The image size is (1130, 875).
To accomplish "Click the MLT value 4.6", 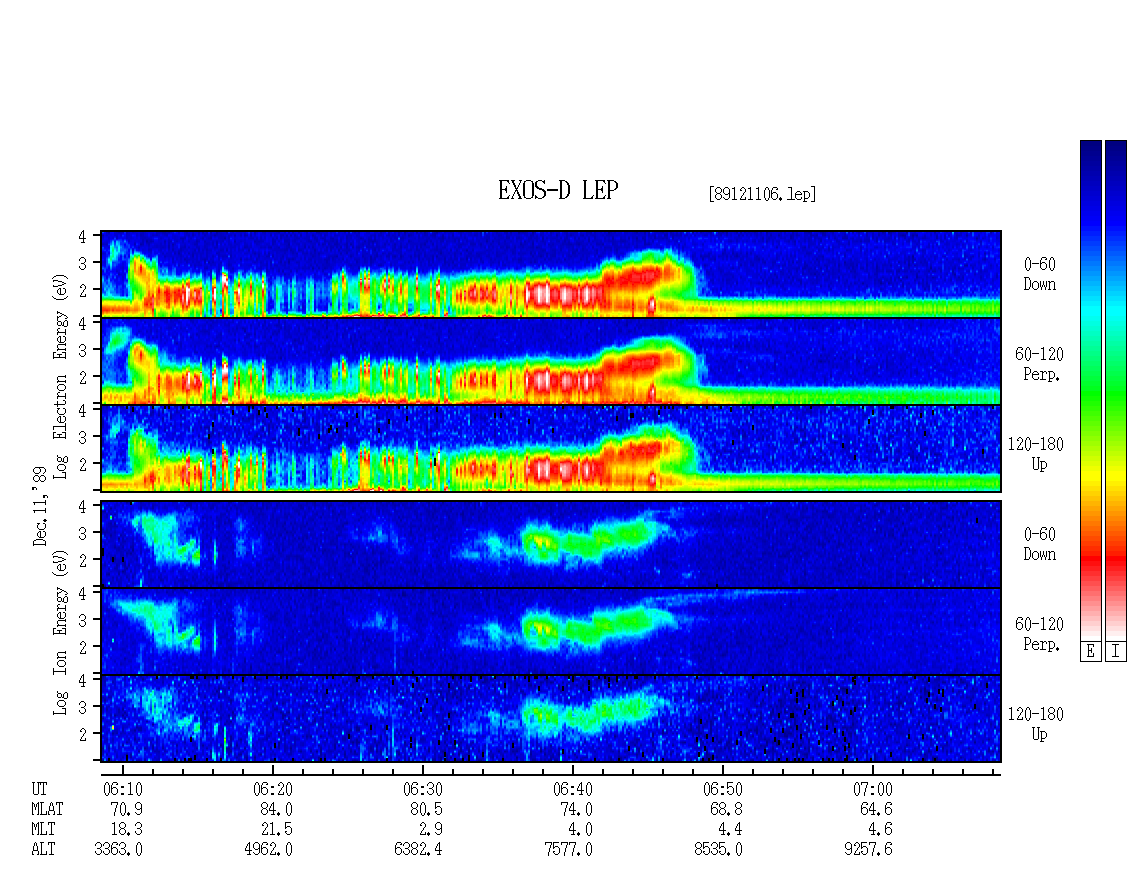I will tap(881, 830).
